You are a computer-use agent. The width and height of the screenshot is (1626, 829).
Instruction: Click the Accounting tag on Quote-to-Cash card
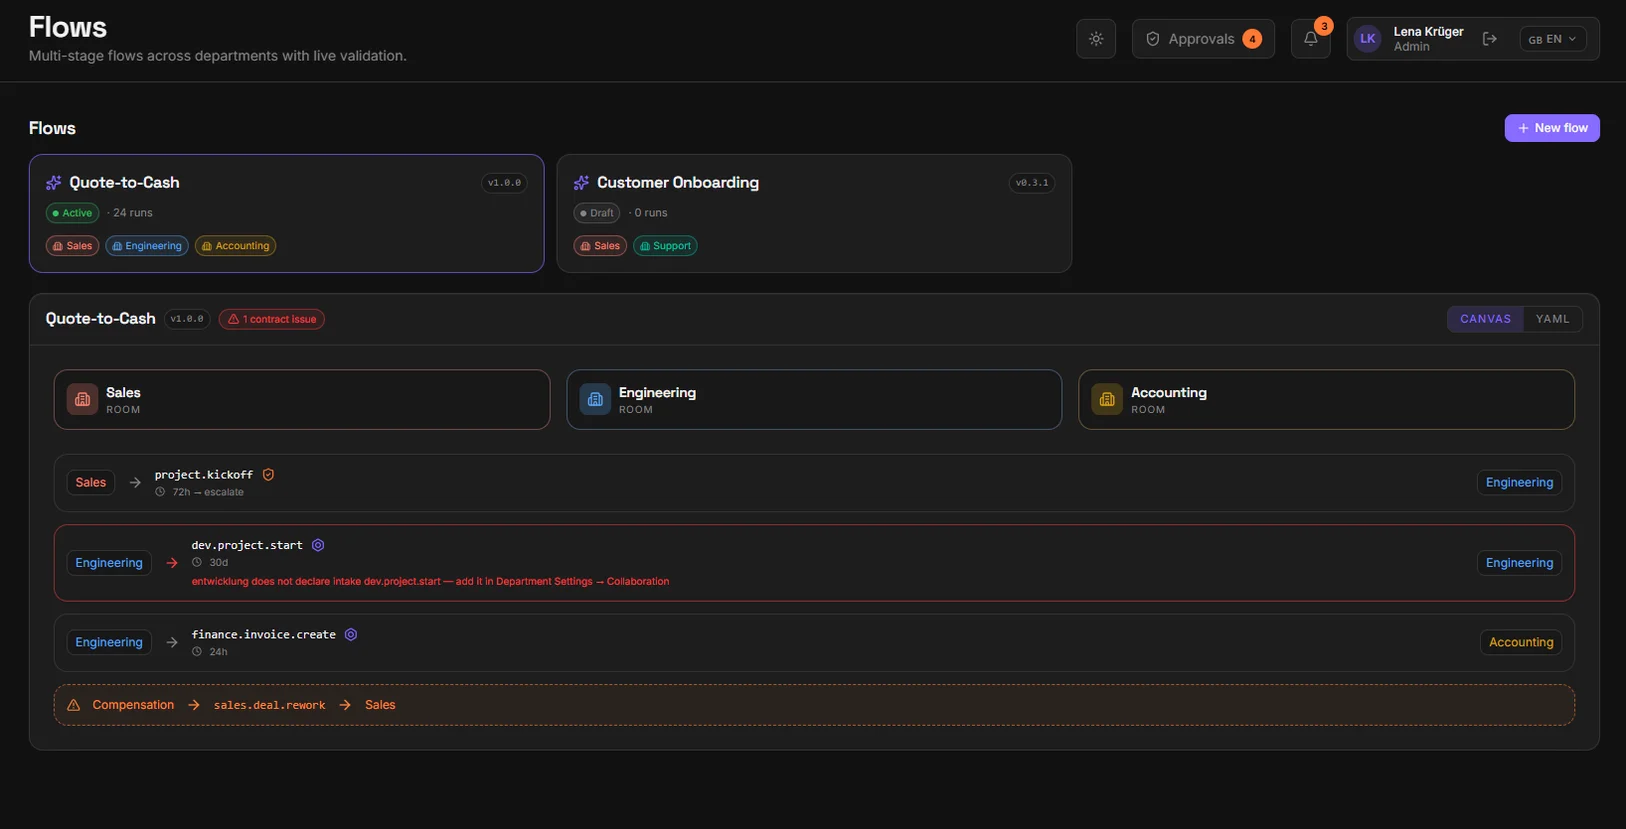tap(236, 246)
